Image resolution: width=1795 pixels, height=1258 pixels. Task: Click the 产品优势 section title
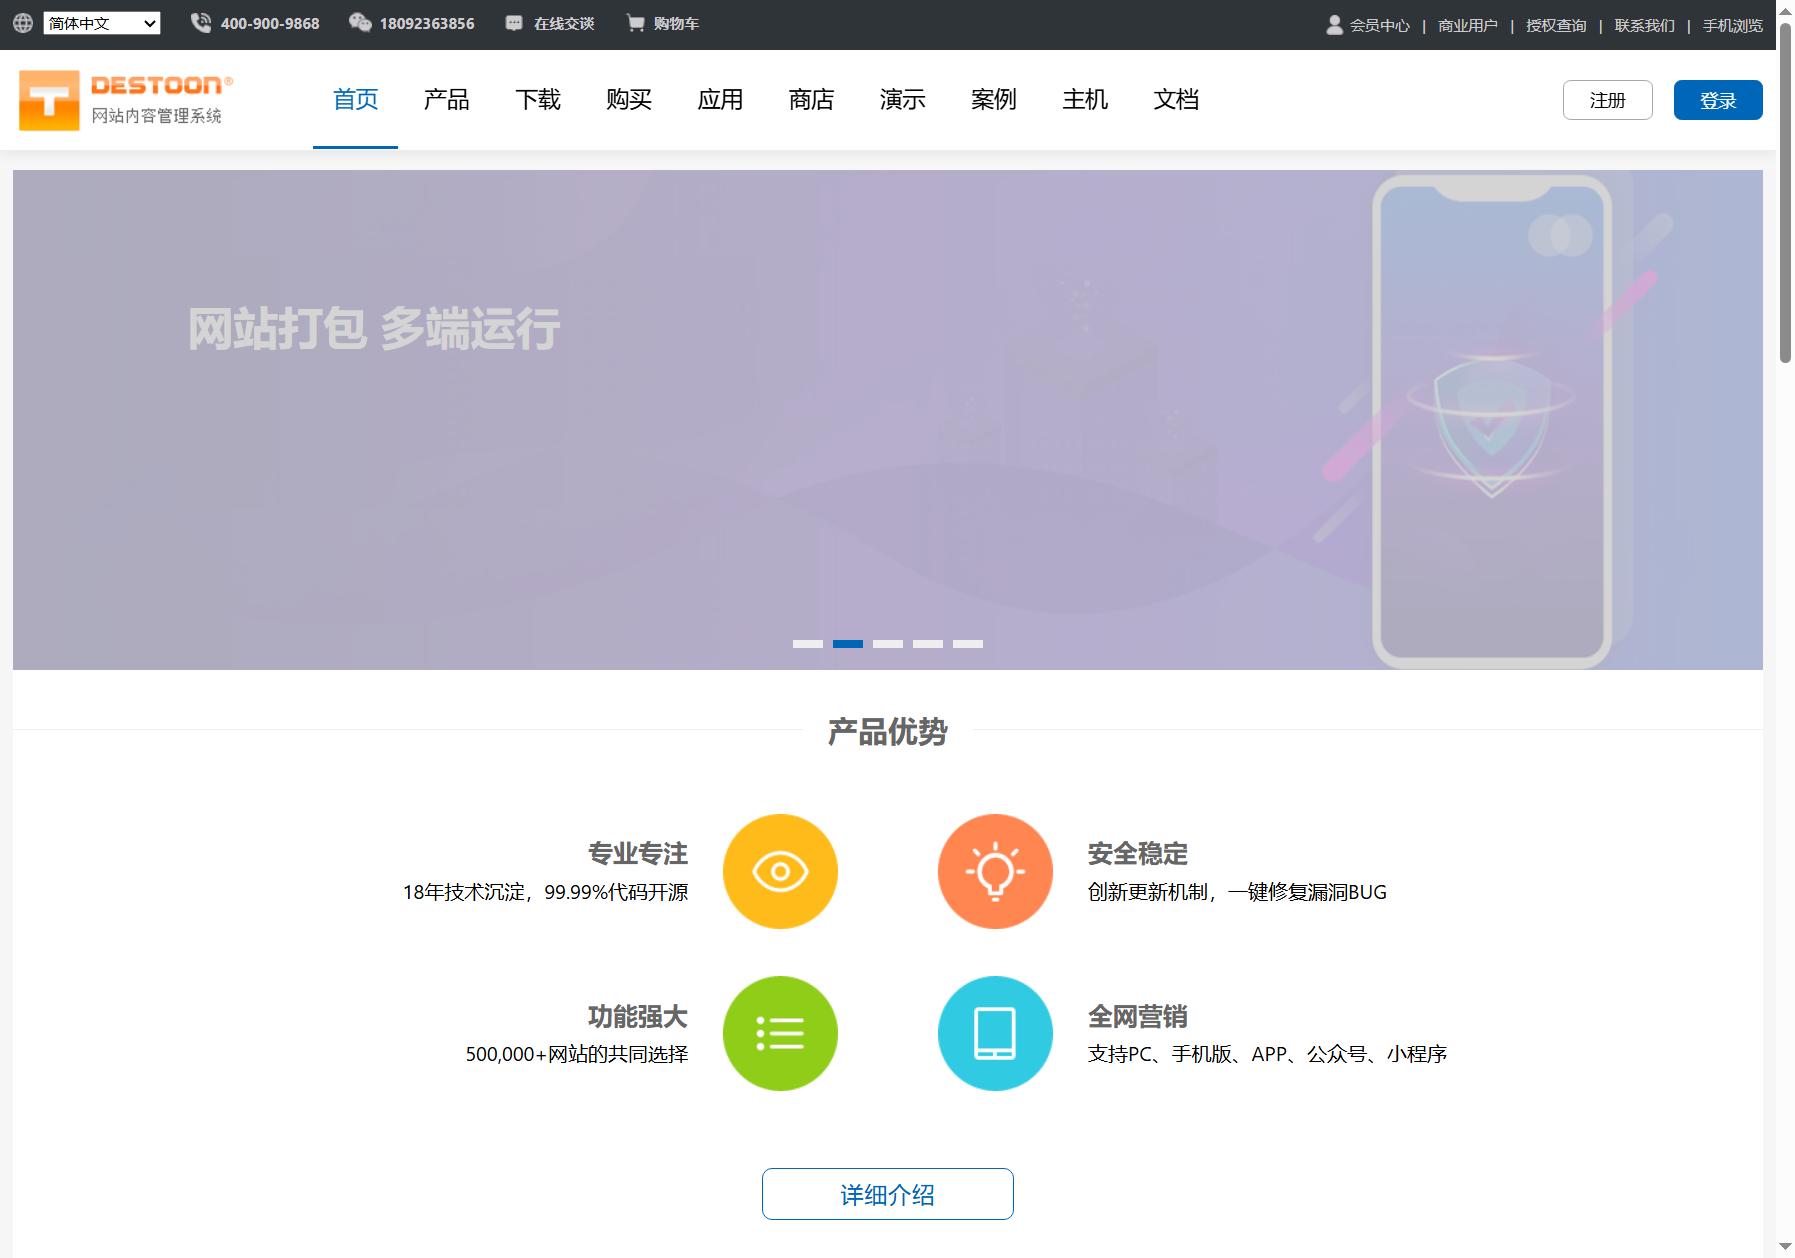click(888, 732)
